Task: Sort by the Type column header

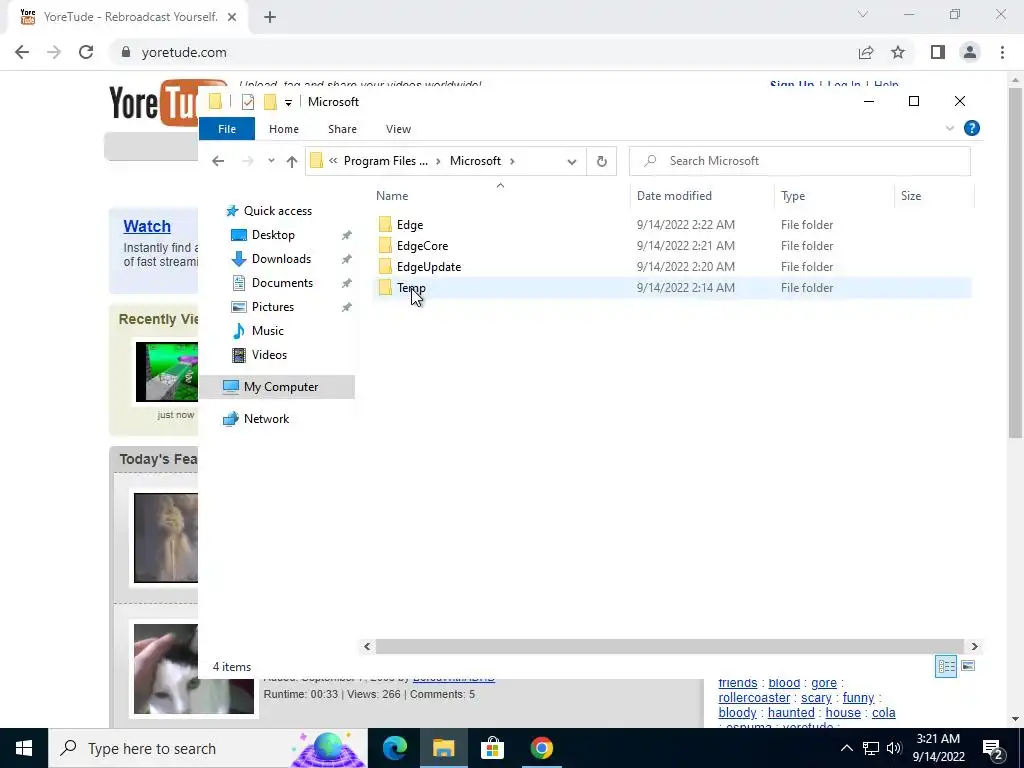Action: click(x=793, y=196)
